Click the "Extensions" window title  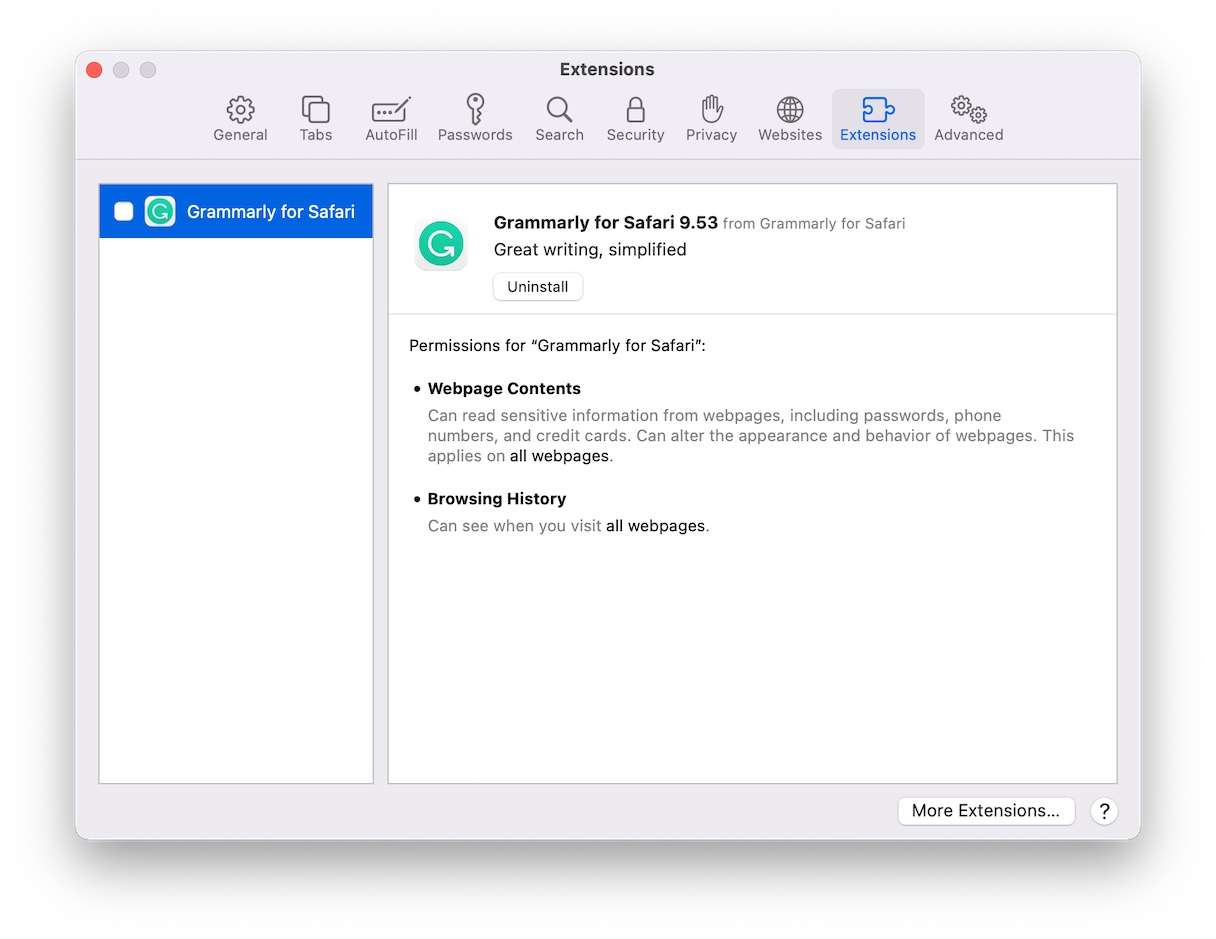click(607, 69)
